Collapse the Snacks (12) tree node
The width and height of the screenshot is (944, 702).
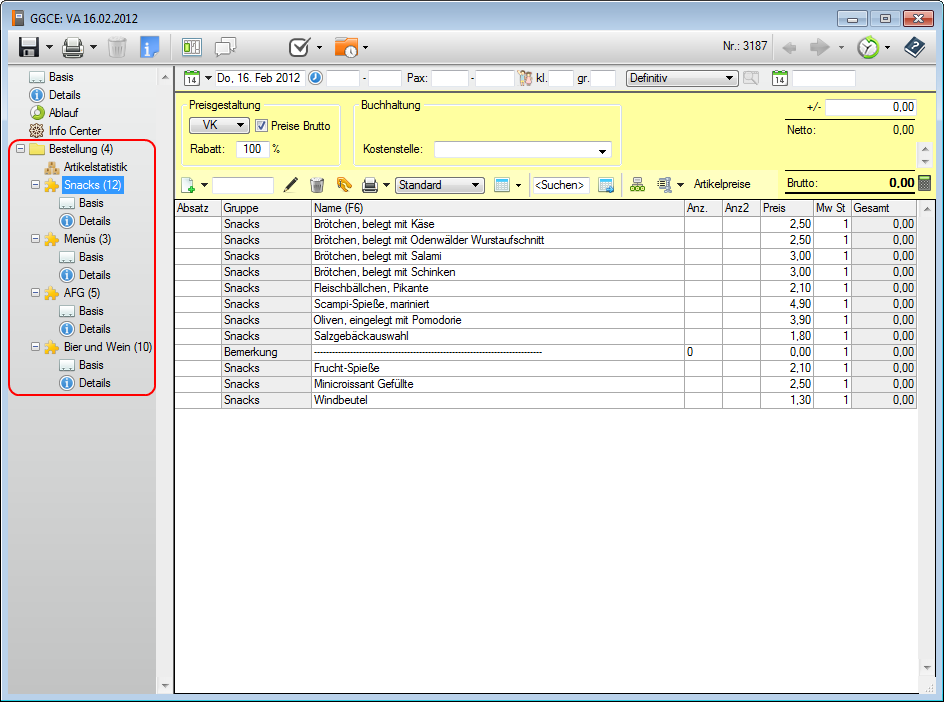coord(35,185)
